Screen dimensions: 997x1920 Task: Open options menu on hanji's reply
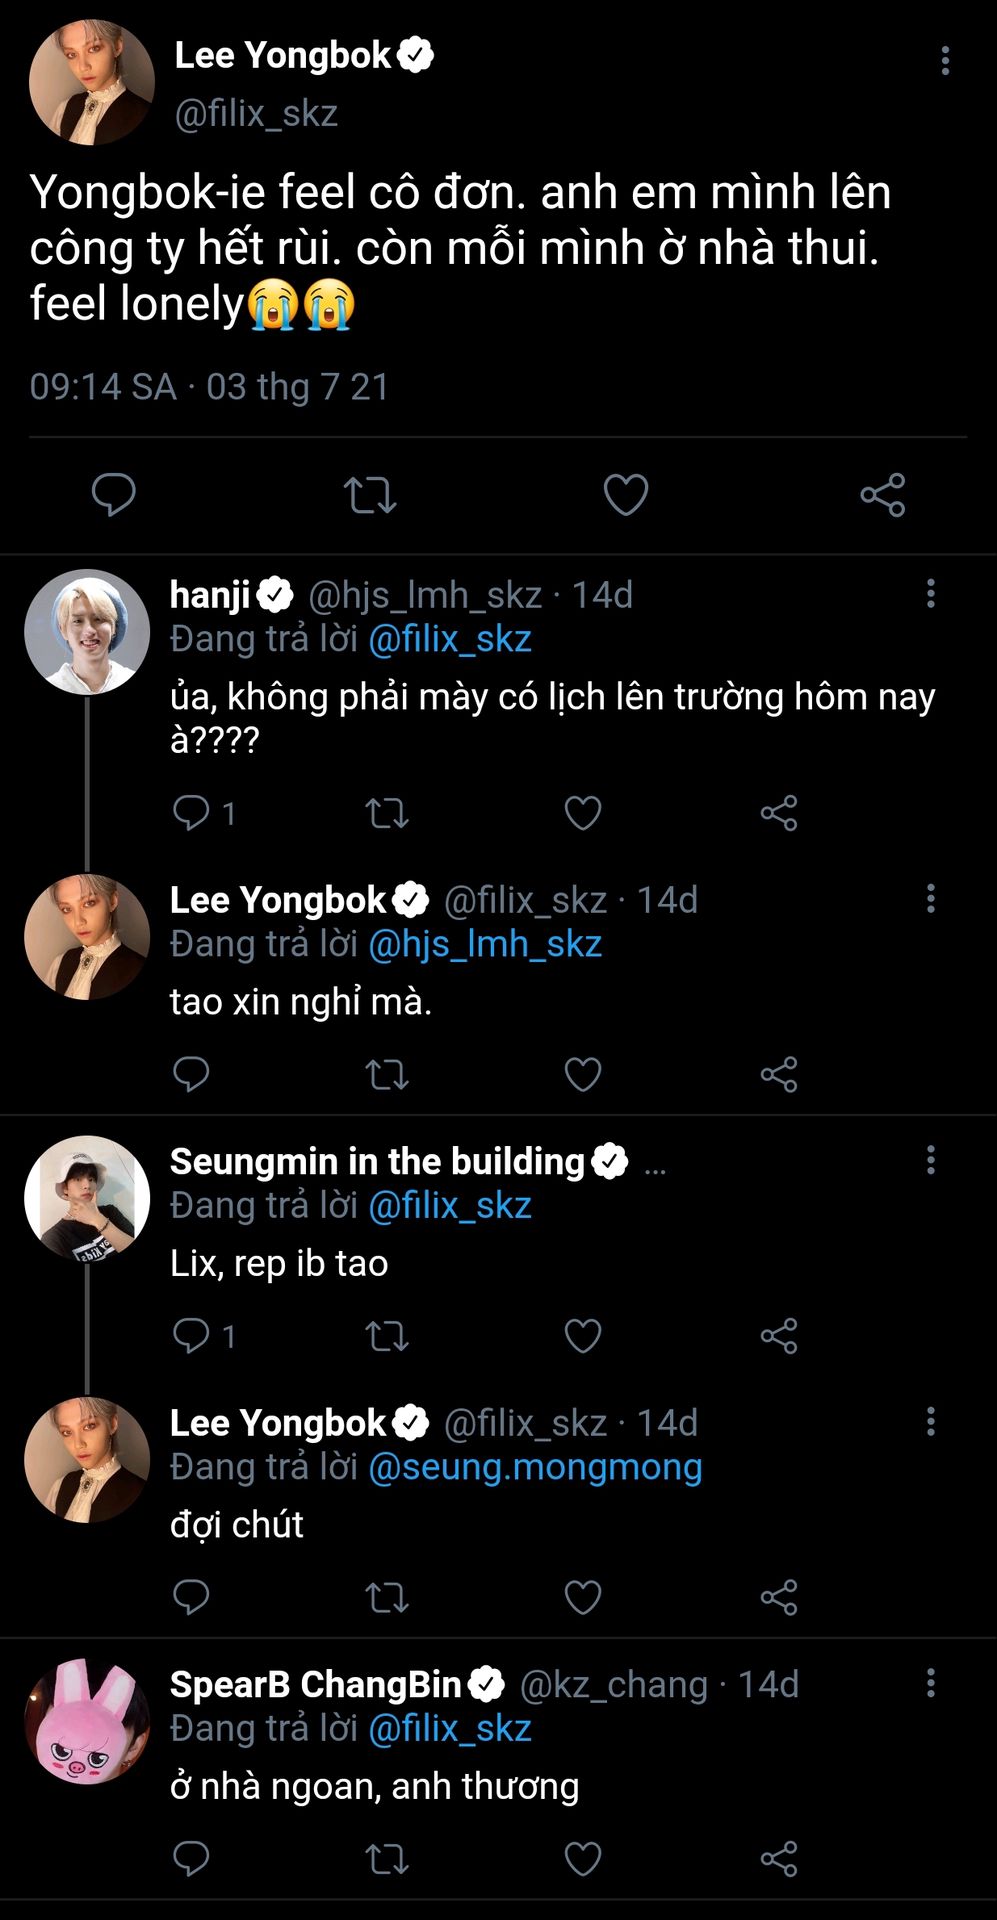pos(931,594)
